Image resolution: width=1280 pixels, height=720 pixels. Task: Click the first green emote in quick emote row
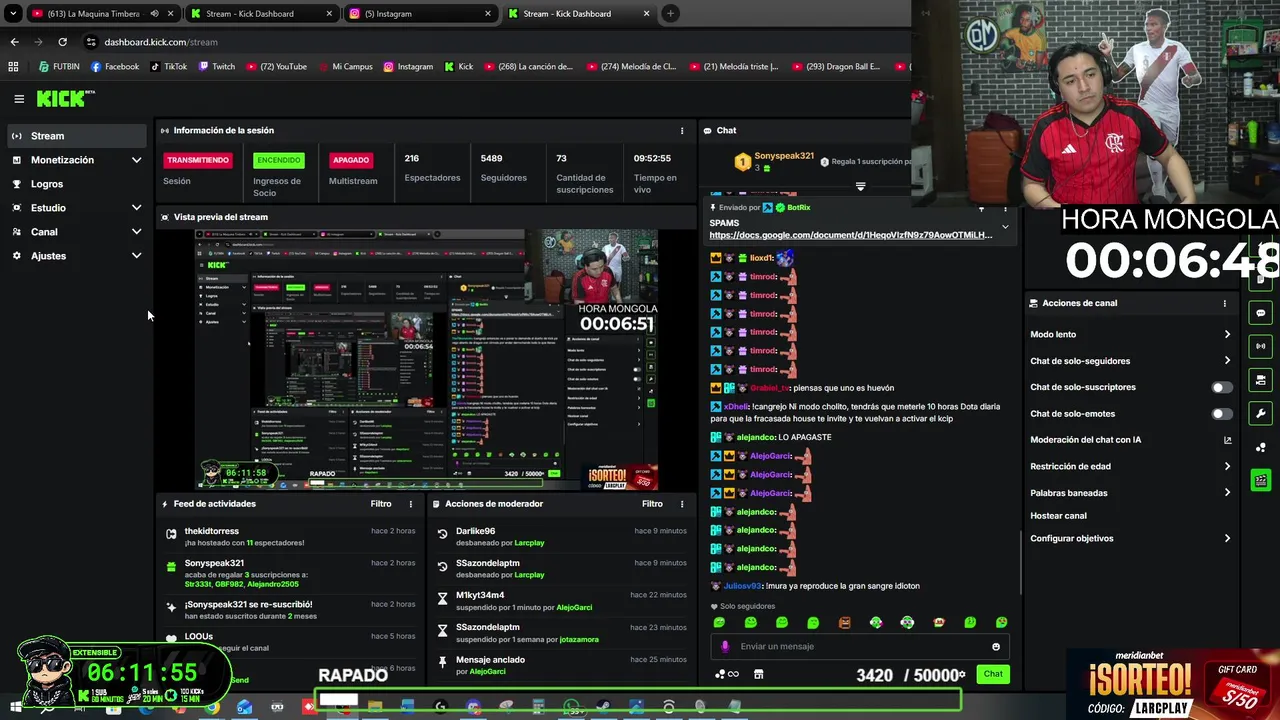(719, 623)
